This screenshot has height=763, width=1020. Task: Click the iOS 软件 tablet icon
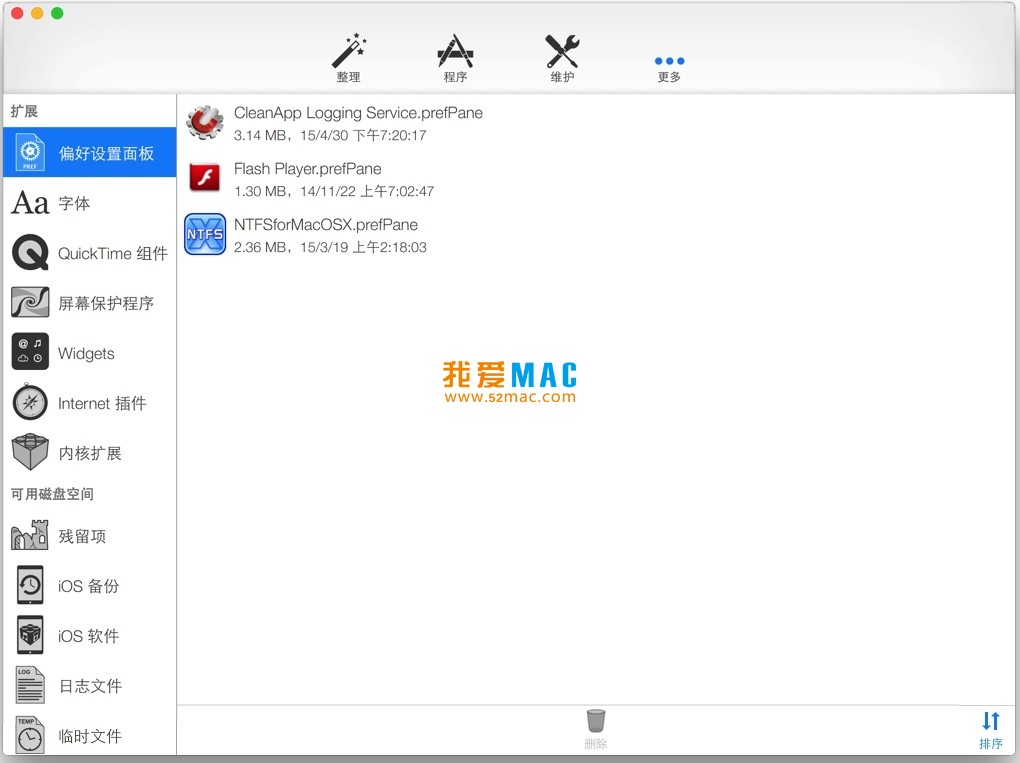tap(30, 635)
